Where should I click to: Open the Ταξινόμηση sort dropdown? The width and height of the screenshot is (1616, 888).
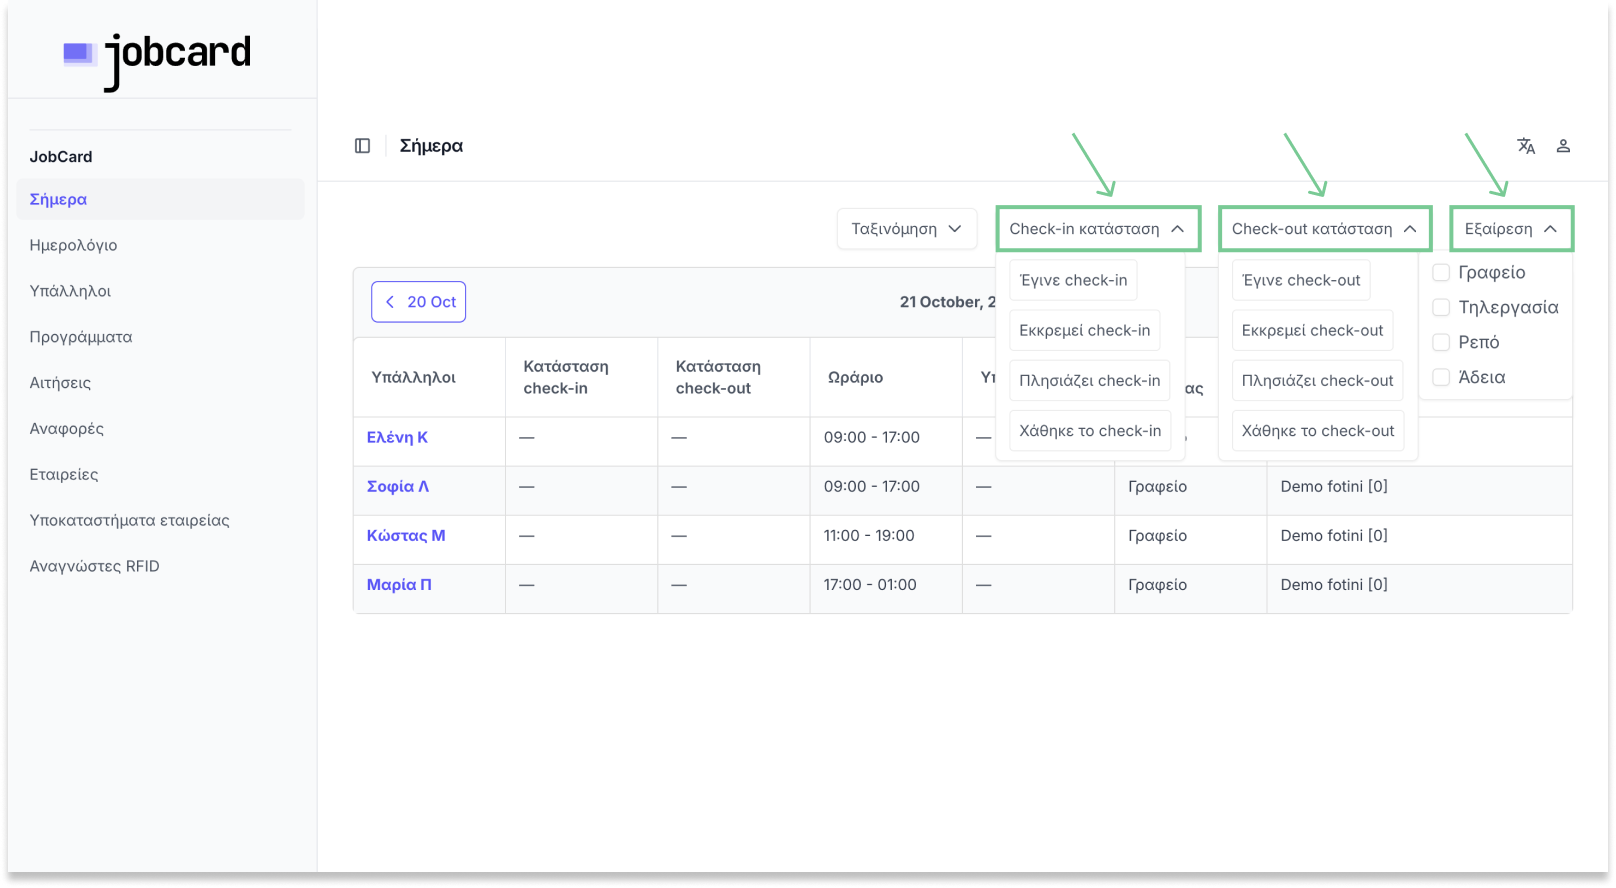[906, 229]
